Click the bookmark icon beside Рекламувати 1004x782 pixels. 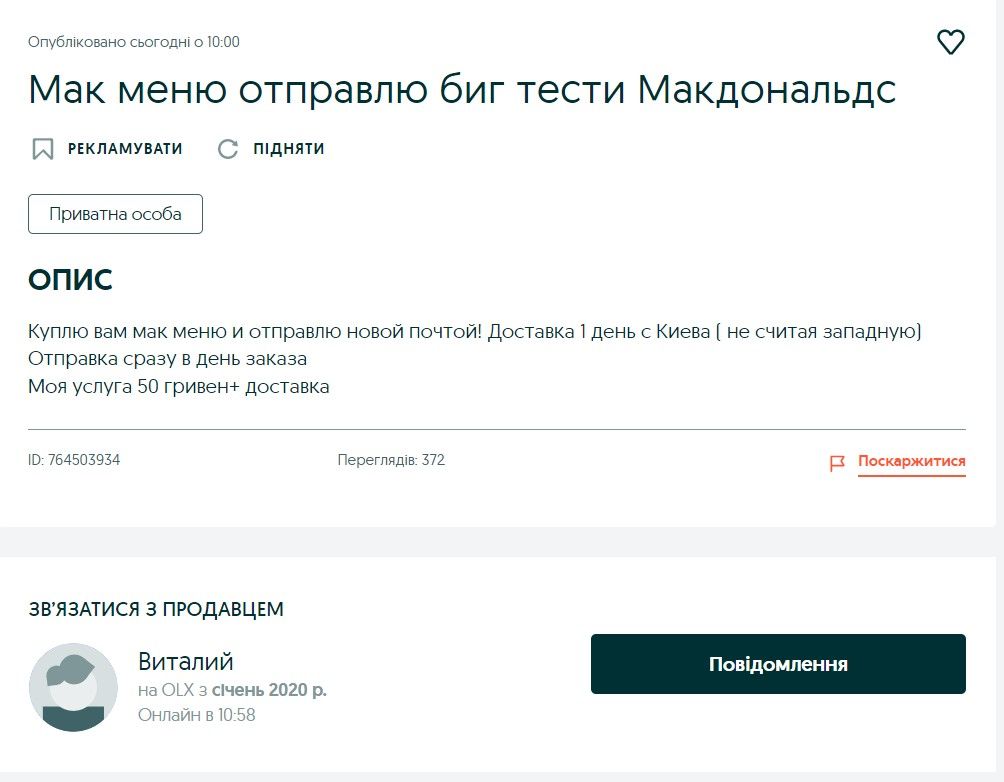point(42,149)
